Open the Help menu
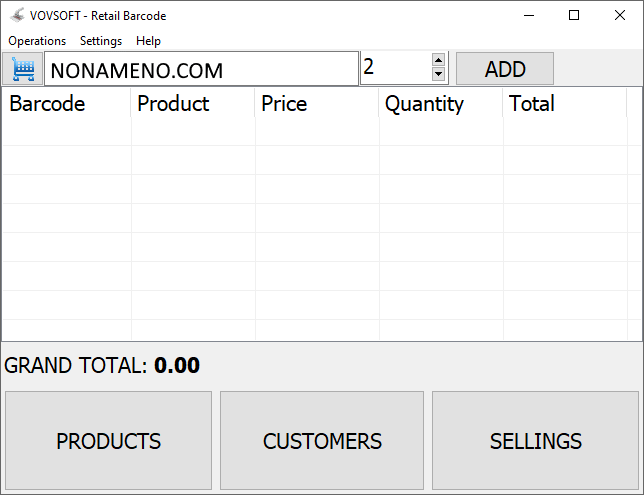Viewport: 644px width, 495px height. tap(148, 41)
